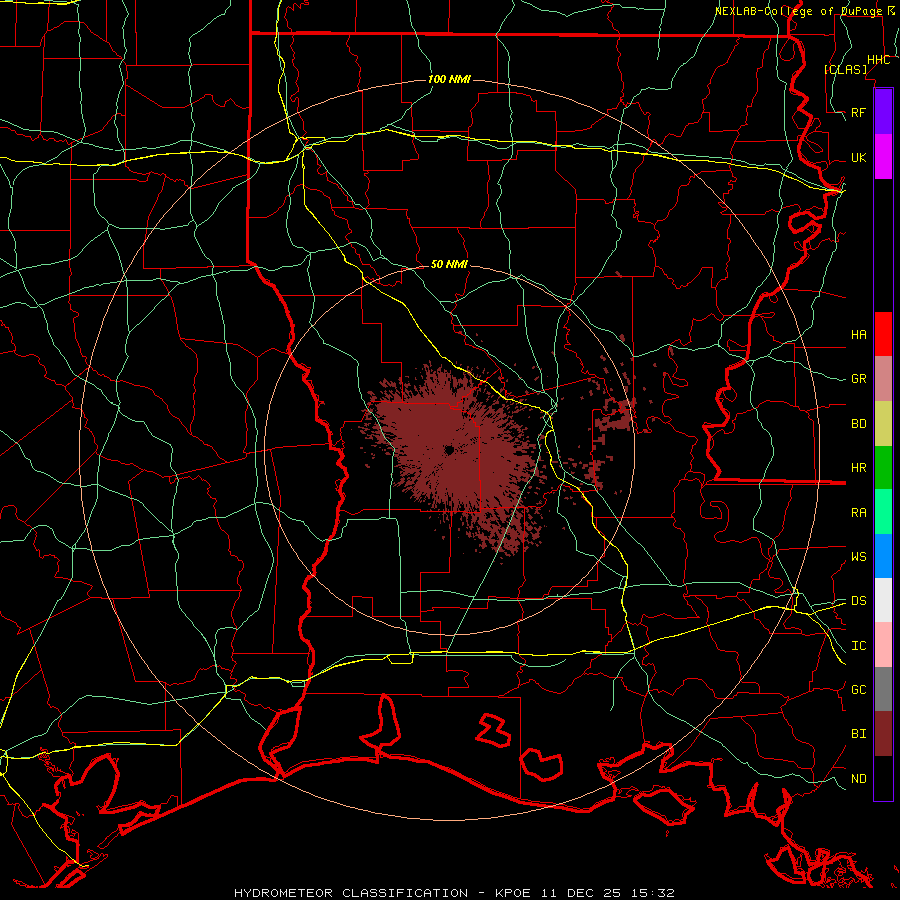
Task: Click the ND legend label
Action: (x=858, y=779)
